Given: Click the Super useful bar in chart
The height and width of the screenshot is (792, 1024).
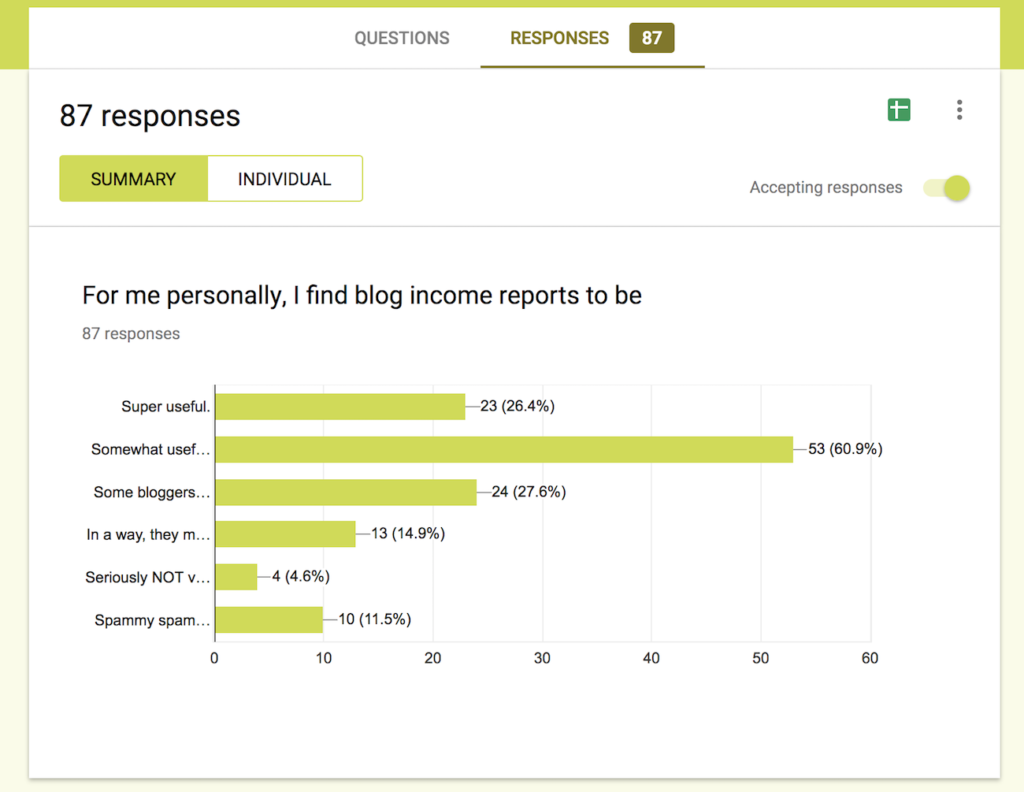Looking at the screenshot, I should pyautogui.click(x=340, y=406).
